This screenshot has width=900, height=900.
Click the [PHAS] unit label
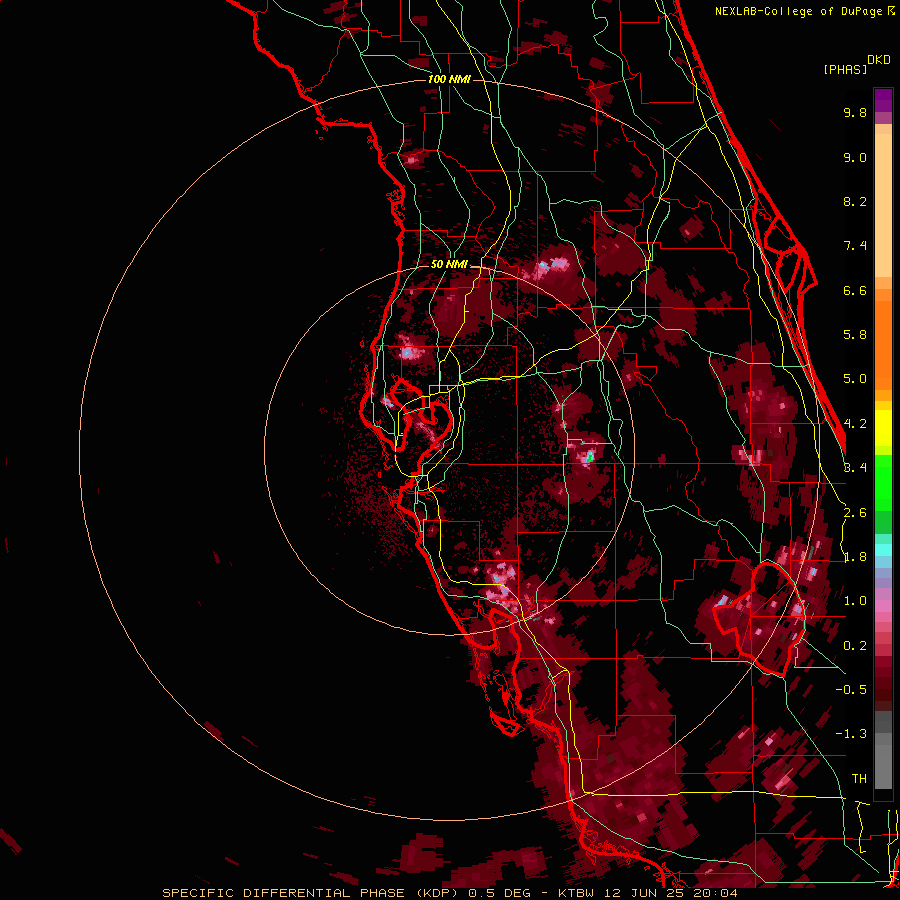click(x=845, y=70)
